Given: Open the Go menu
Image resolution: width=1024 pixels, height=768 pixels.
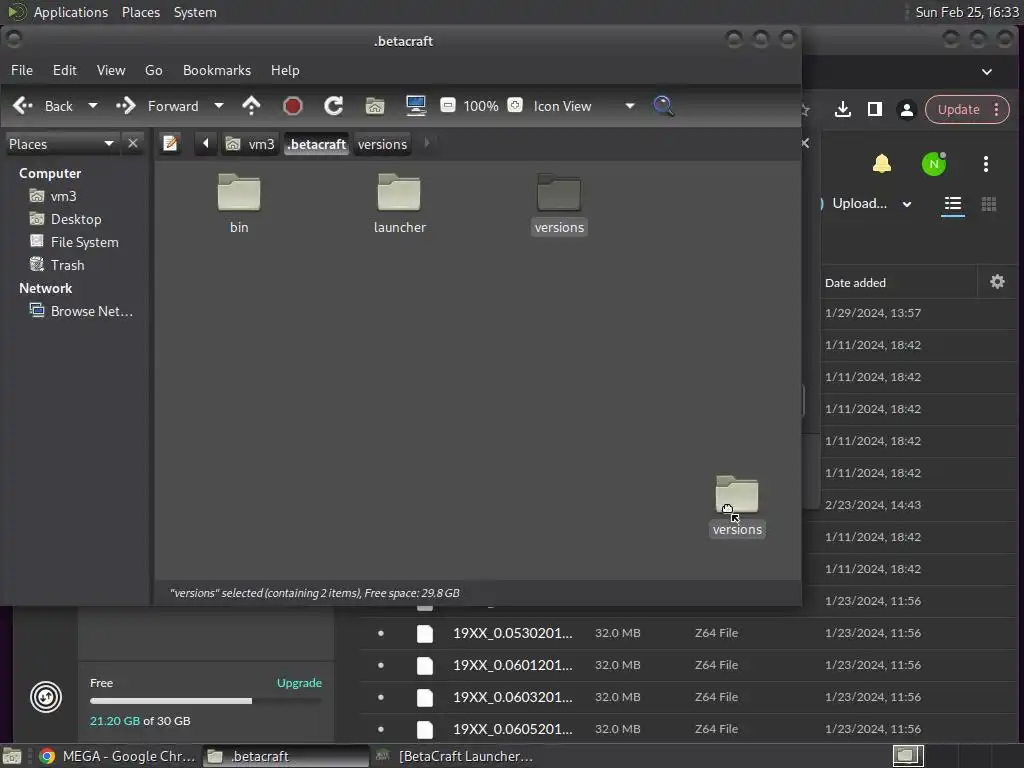Looking at the screenshot, I should 153,70.
